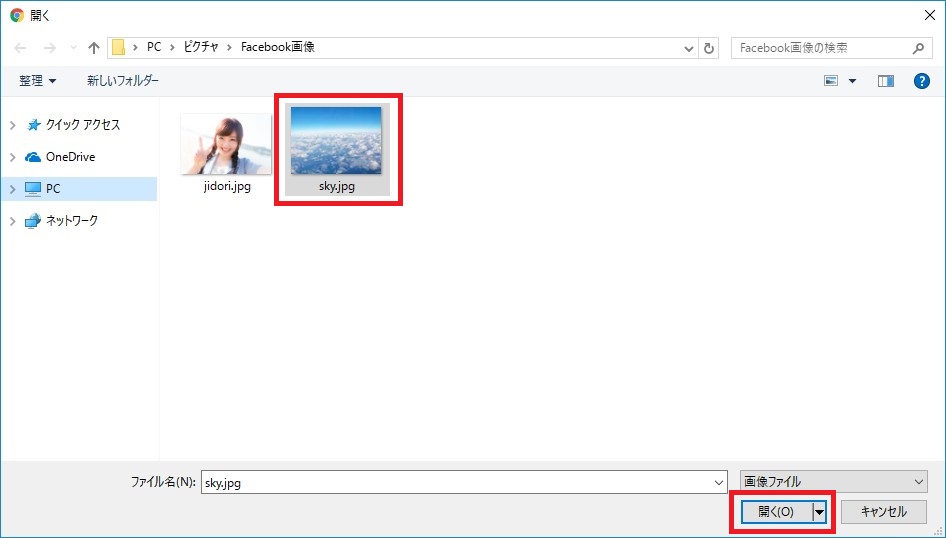Select OneDrive in the navigation pane

(70, 157)
